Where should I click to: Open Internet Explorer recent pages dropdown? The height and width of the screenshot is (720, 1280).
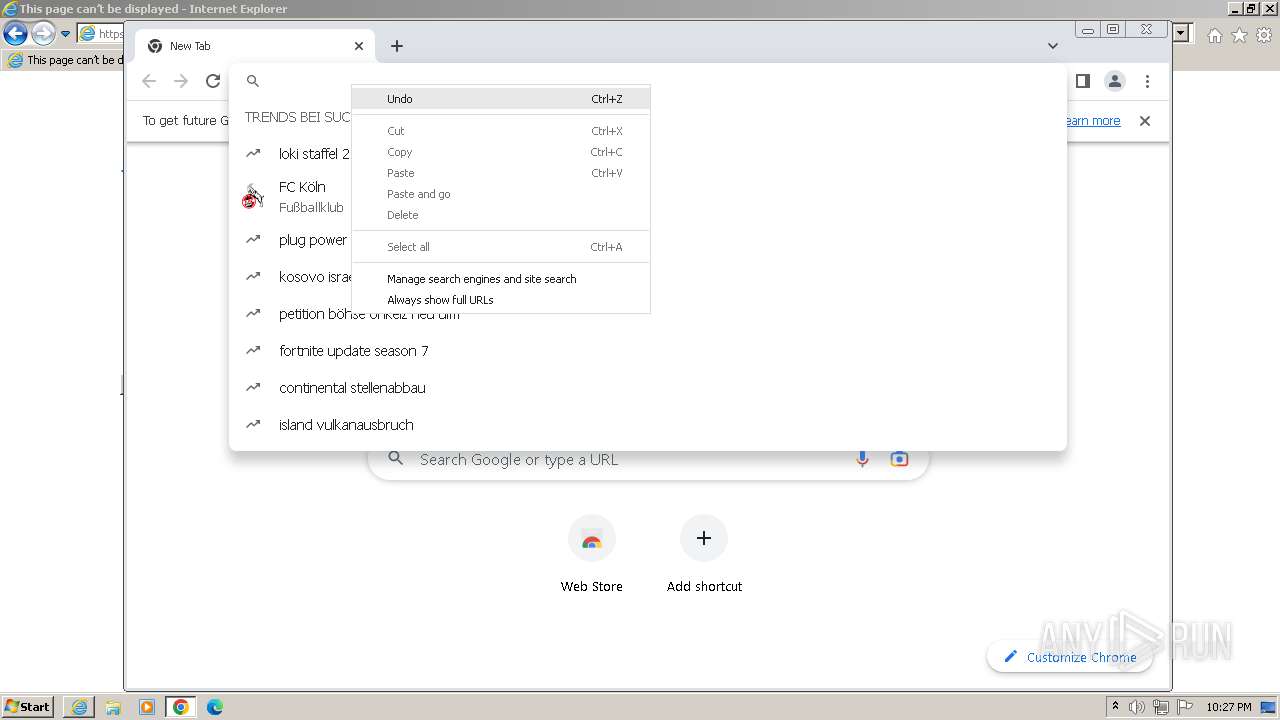coord(66,34)
